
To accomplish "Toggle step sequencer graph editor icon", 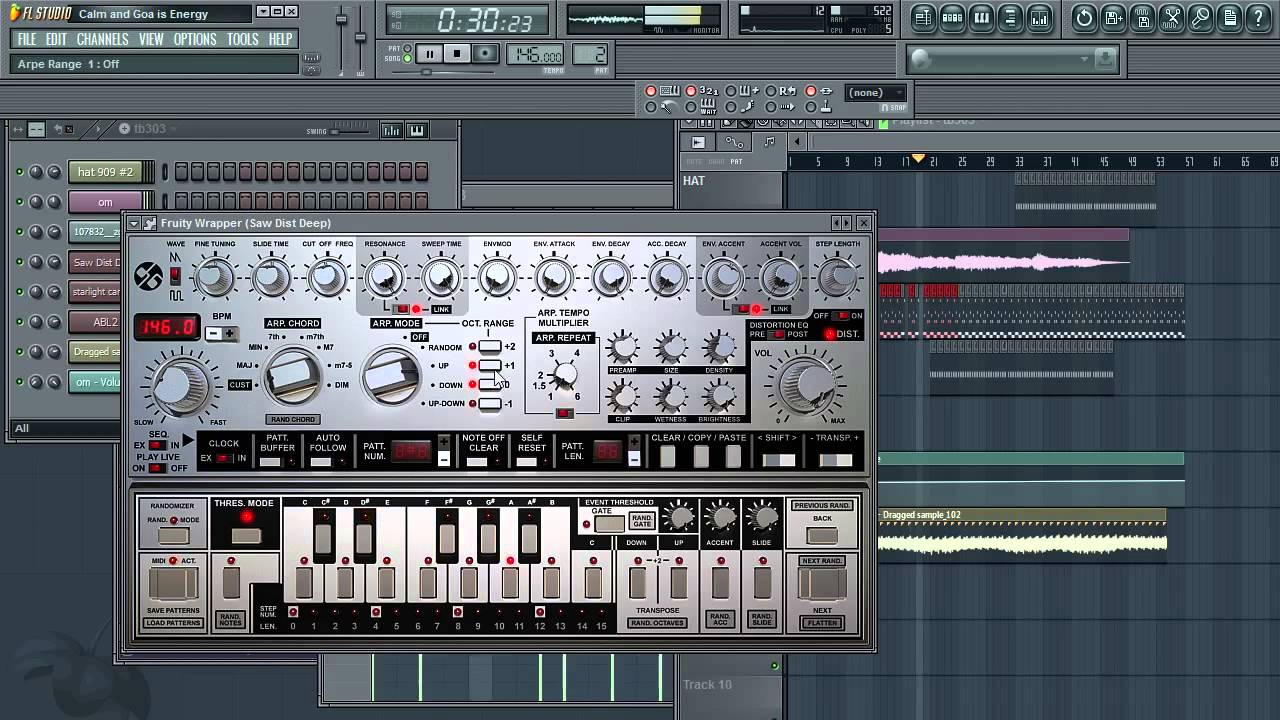I will pyautogui.click(x=391, y=130).
